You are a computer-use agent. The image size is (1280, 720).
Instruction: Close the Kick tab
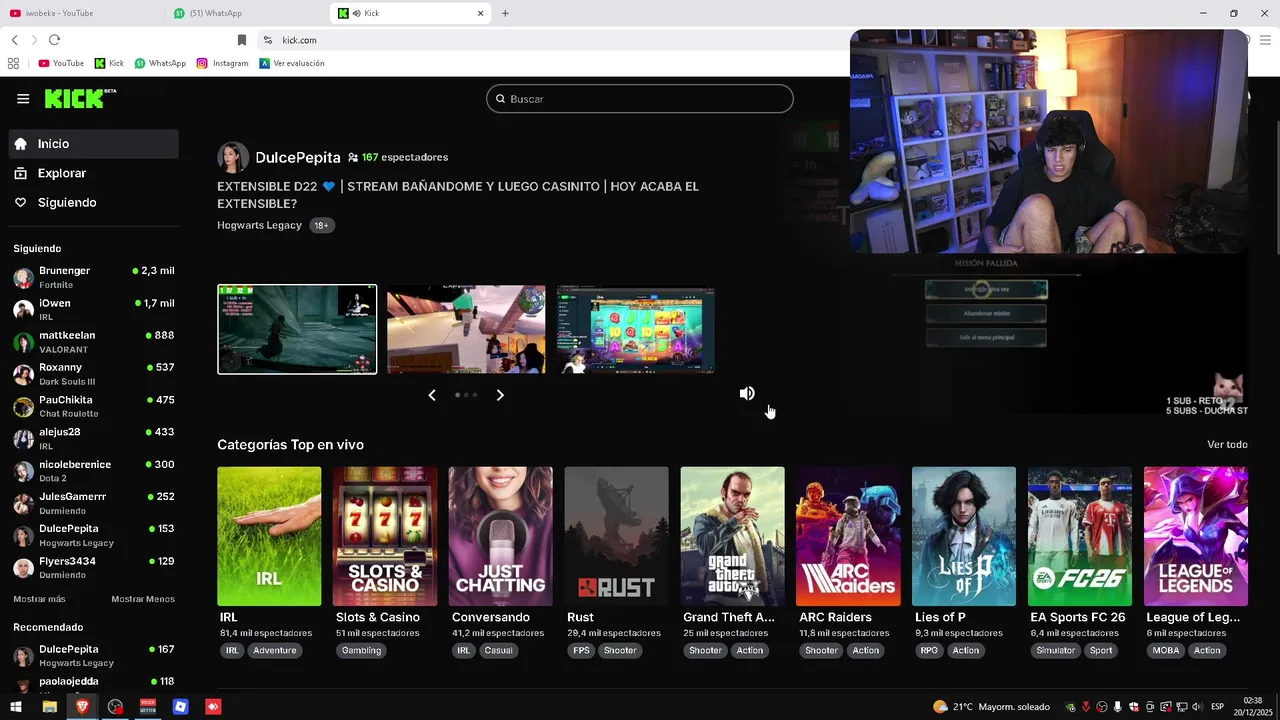coord(480,13)
